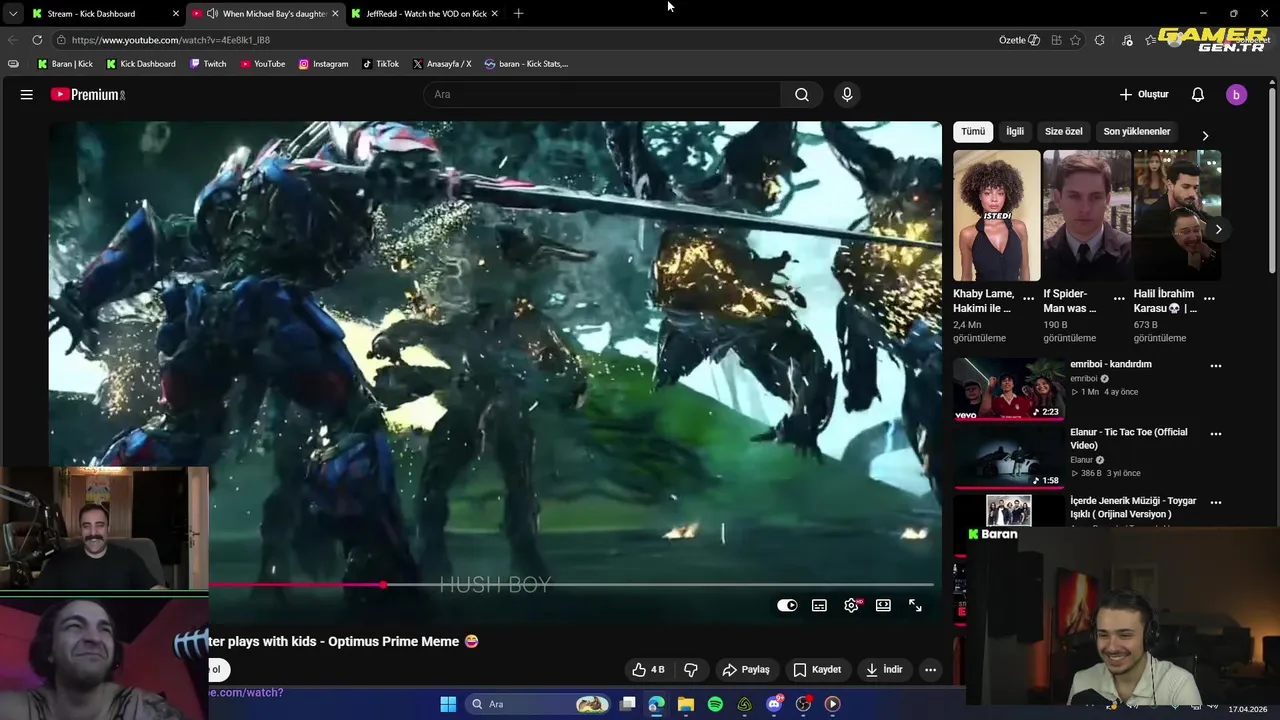
Task: Start voice search with the microphone icon
Action: (x=847, y=94)
